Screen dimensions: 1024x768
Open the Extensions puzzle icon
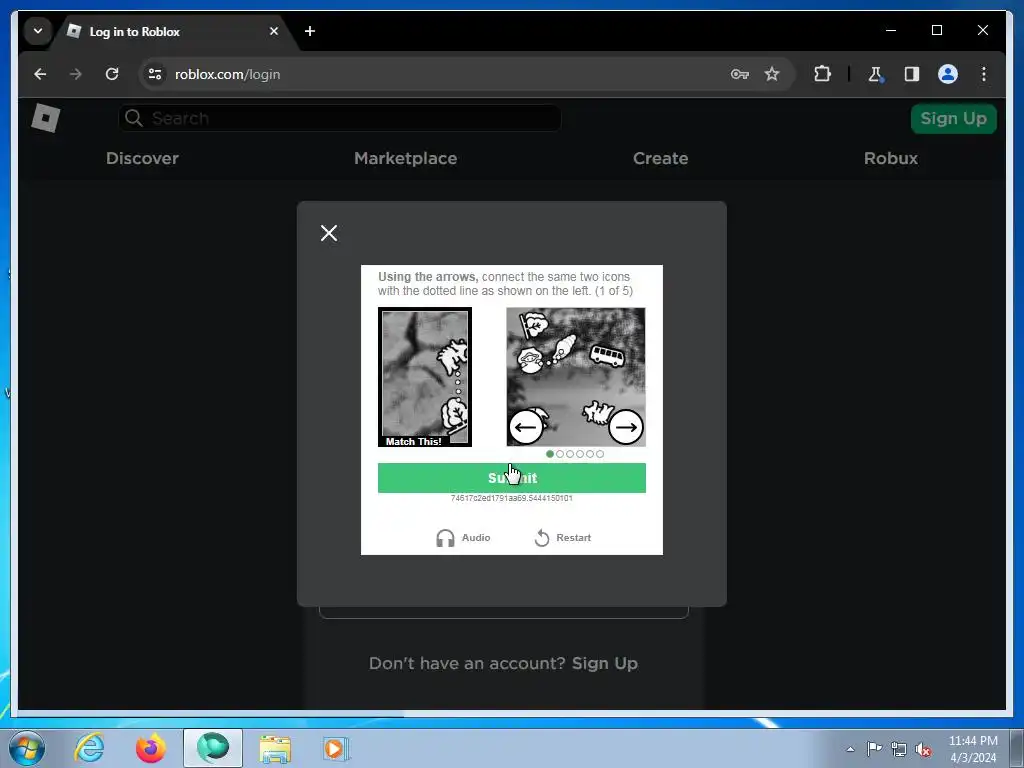[x=822, y=74]
